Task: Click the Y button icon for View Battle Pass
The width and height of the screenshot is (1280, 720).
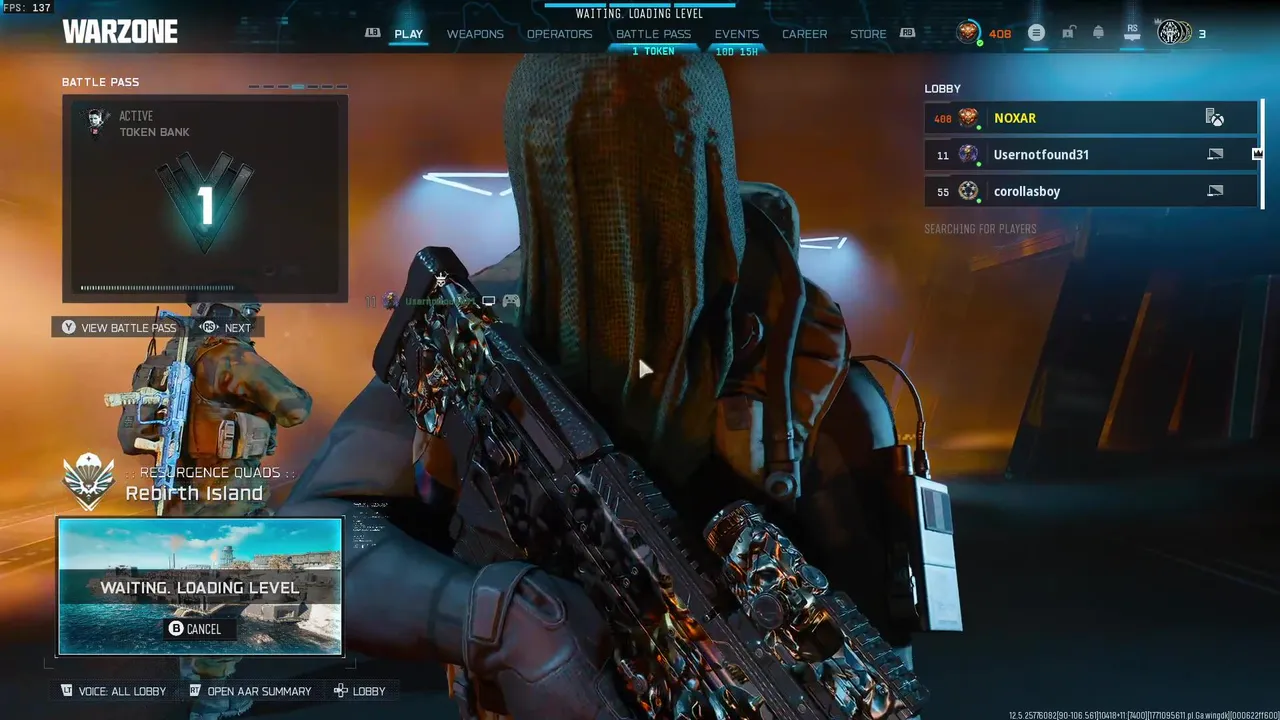Action: [68, 328]
